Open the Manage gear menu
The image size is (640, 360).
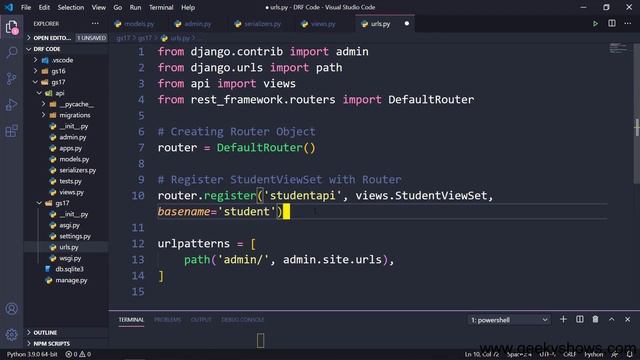[x=11, y=335]
